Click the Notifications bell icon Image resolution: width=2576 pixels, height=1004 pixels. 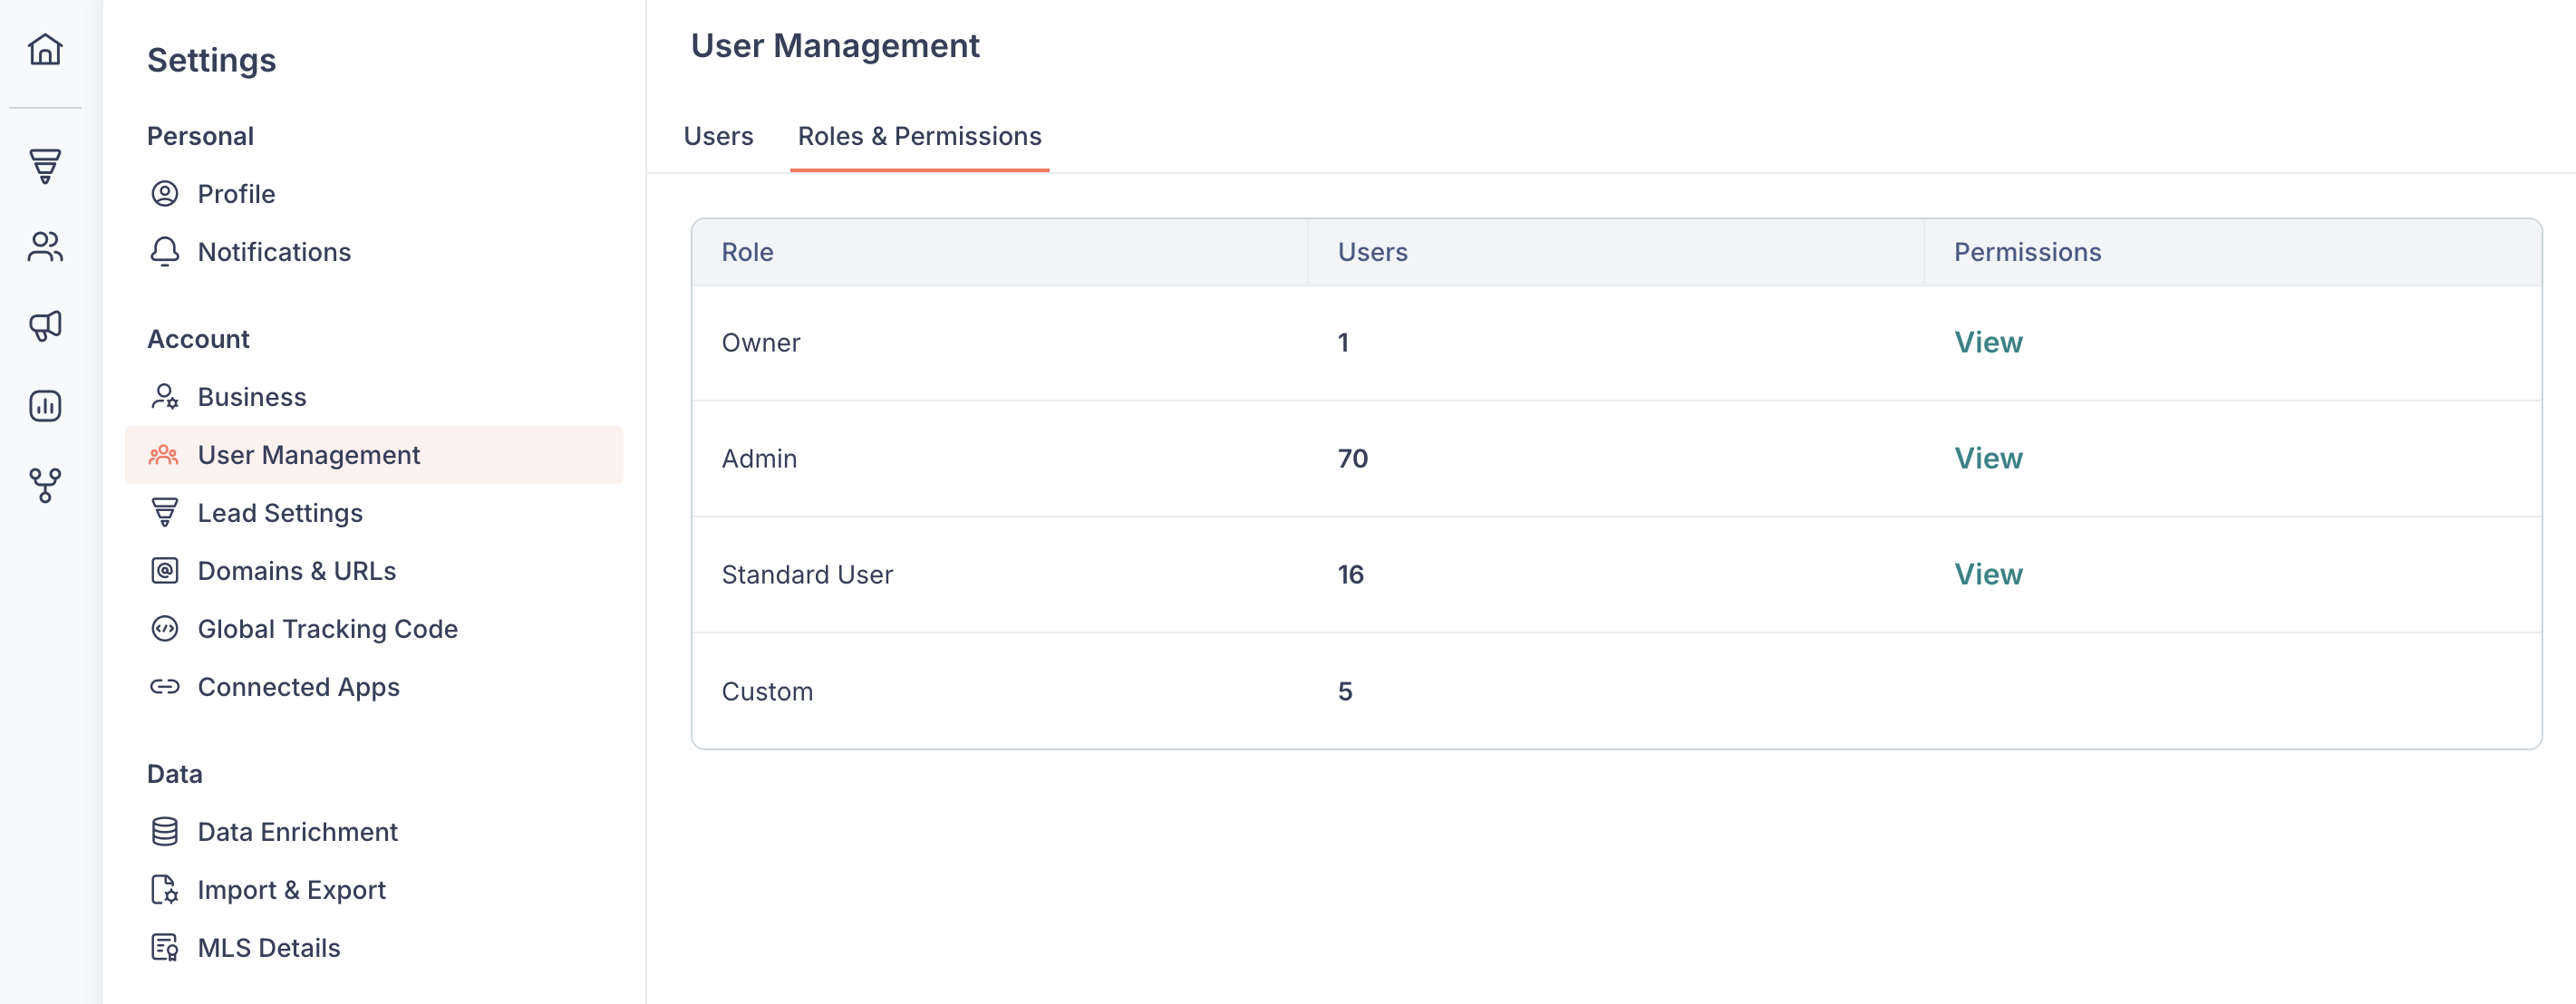click(165, 252)
